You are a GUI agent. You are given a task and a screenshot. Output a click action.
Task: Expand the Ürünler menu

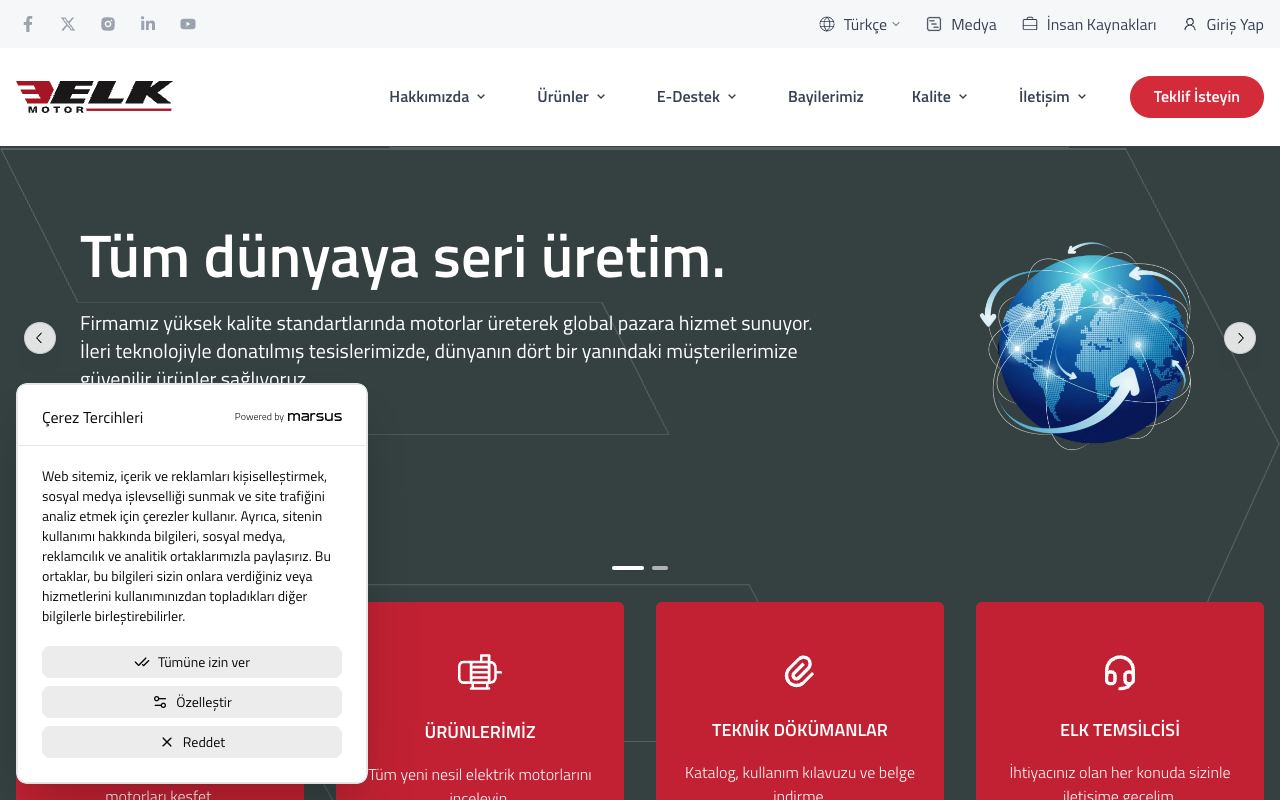click(x=571, y=97)
